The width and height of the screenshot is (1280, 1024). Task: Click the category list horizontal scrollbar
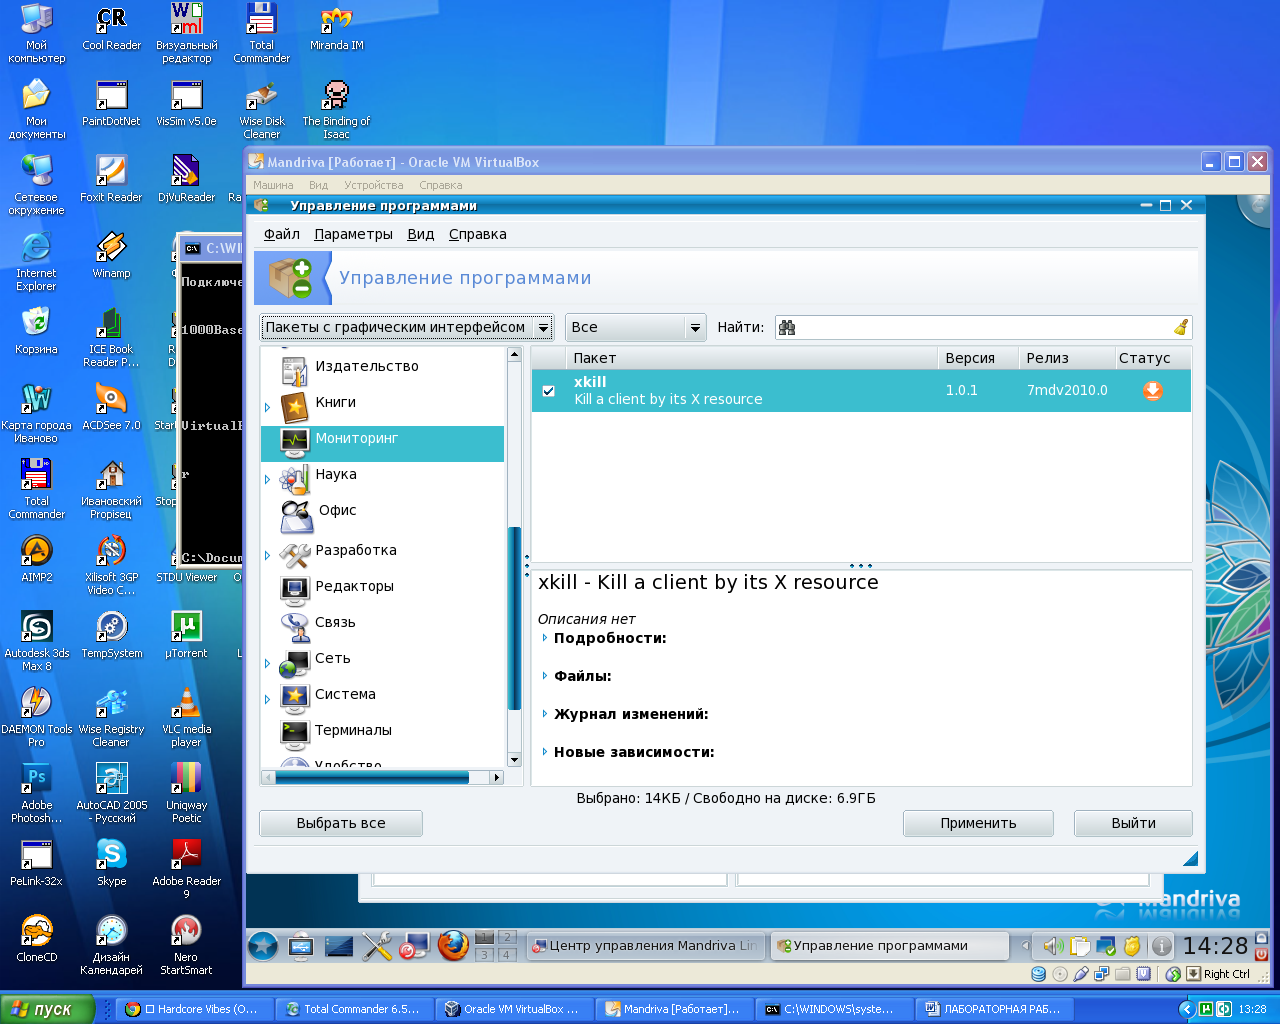click(372, 777)
